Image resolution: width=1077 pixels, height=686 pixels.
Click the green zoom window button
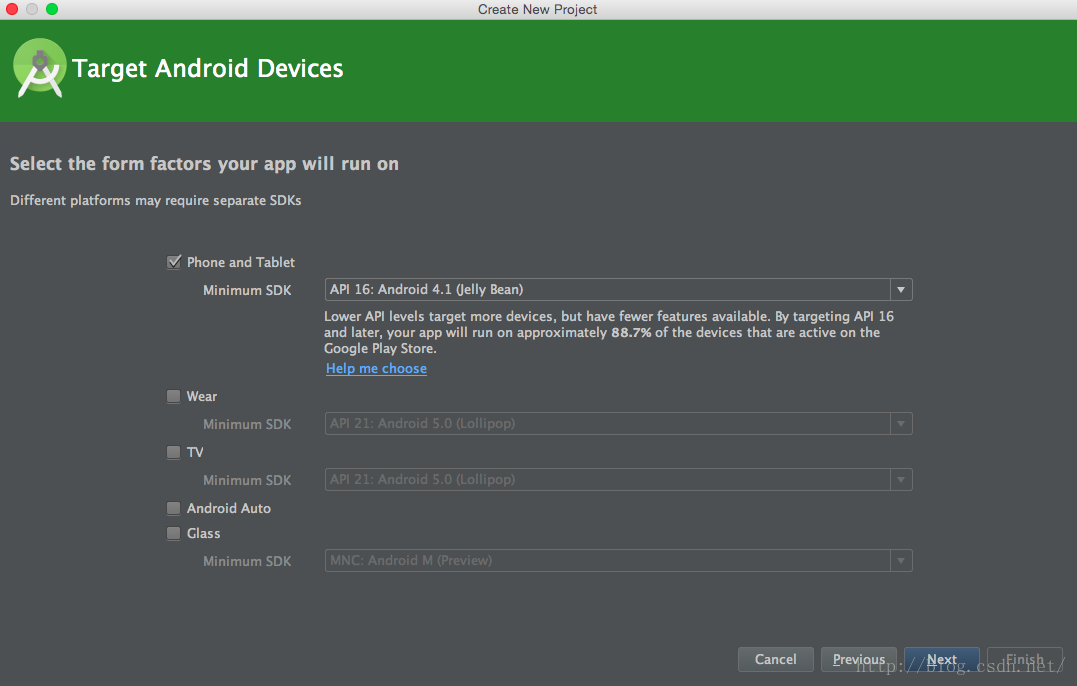pos(52,9)
